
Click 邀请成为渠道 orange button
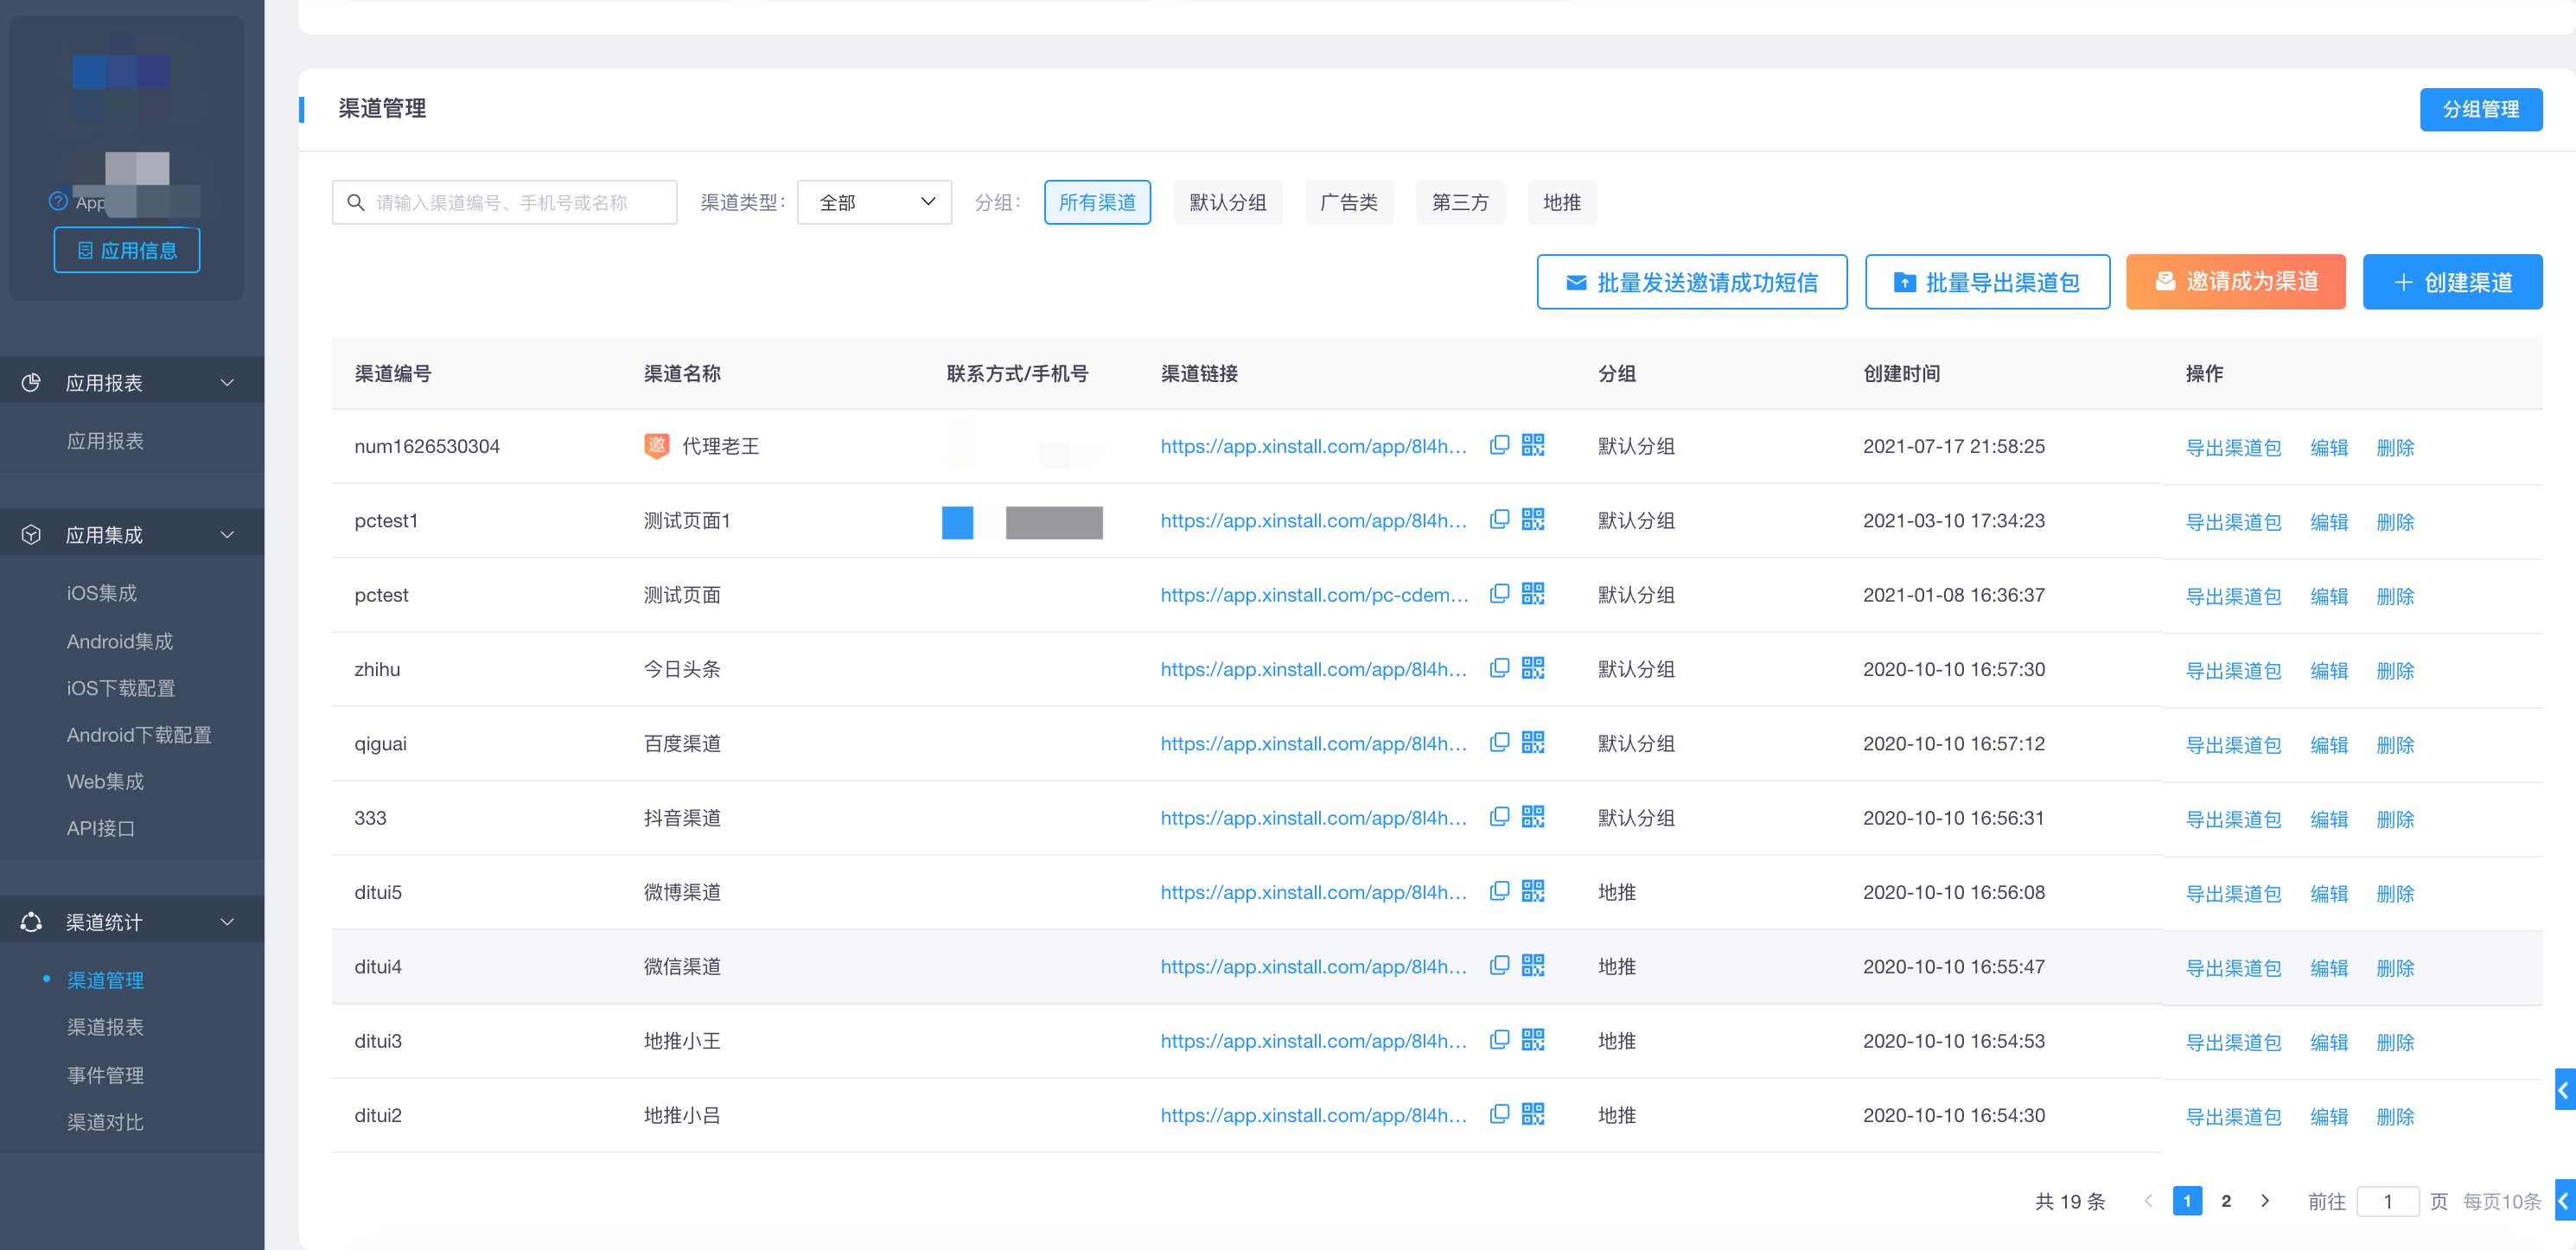[2235, 282]
